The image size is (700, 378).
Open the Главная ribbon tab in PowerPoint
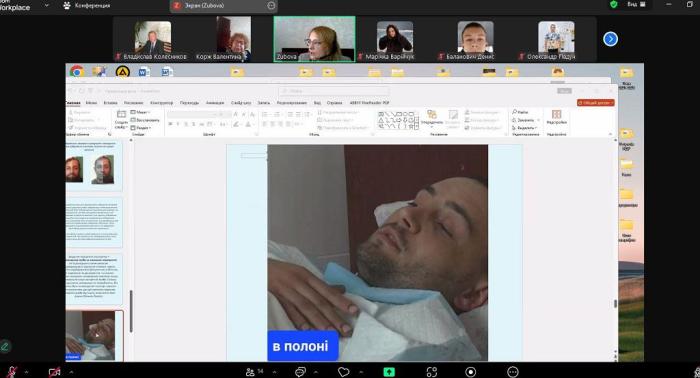(73, 103)
